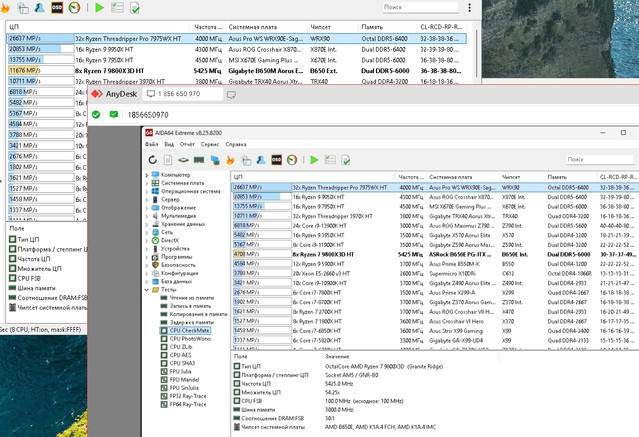Click the document checkmark icon in background AIDA64 toolbar
This screenshot has height=437, width=639.
(134, 7)
